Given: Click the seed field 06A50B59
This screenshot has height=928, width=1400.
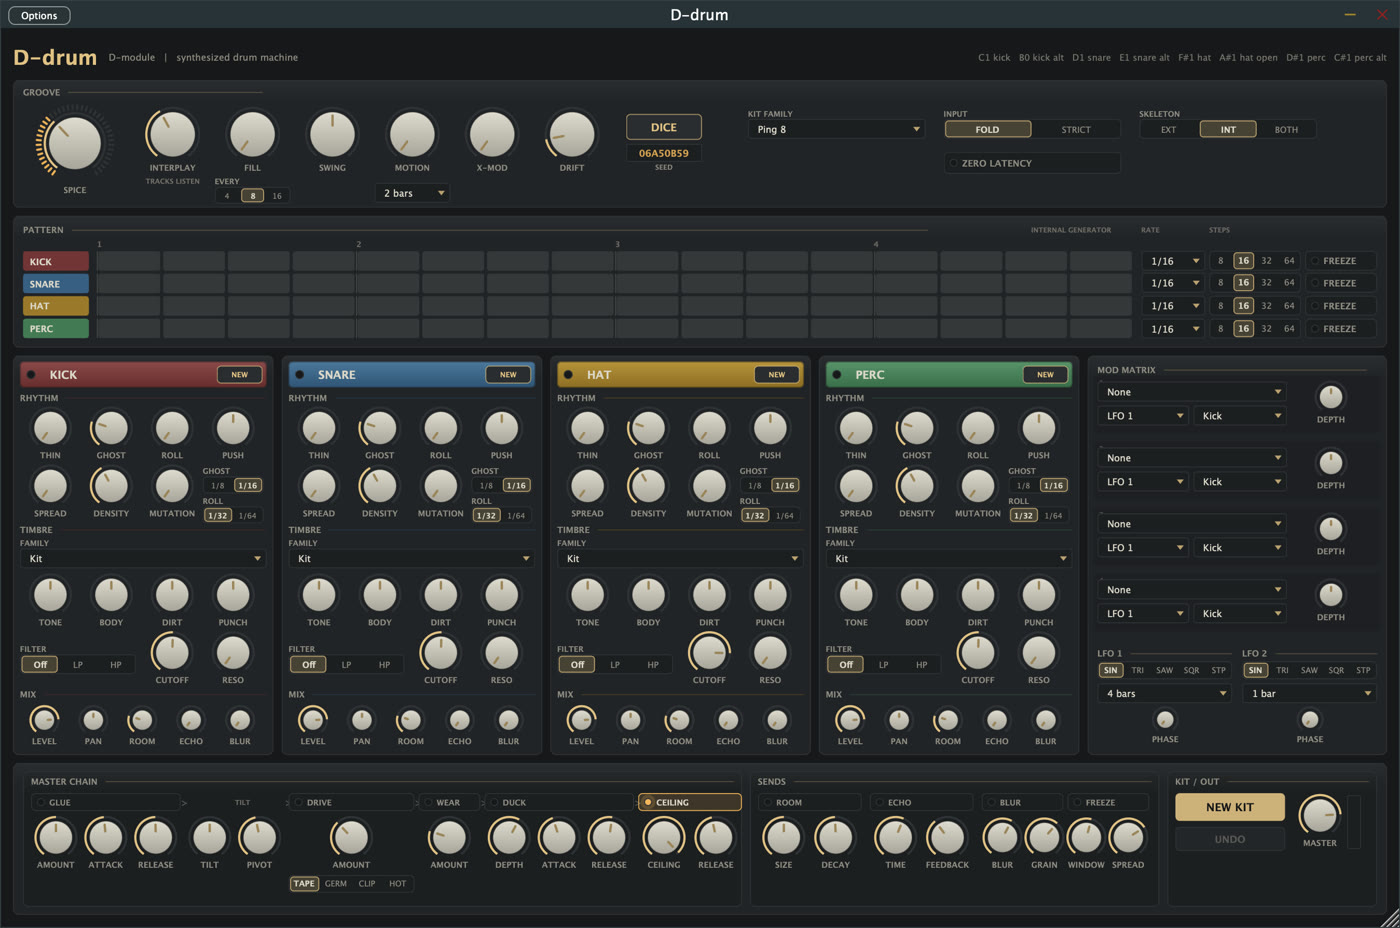Looking at the screenshot, I should click(x=664, y=153).
